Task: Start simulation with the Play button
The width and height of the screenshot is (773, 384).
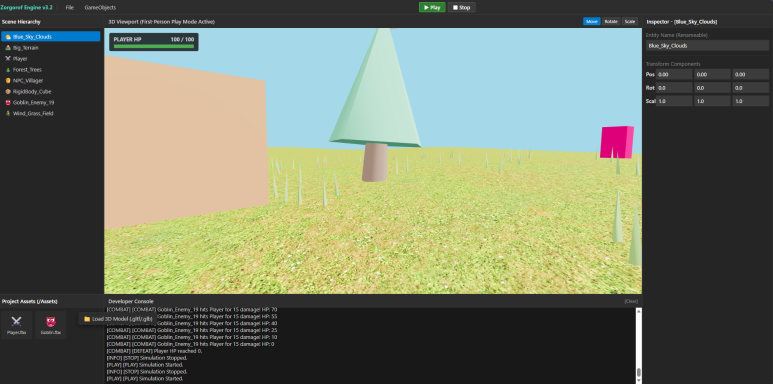Action: point(432,7)
